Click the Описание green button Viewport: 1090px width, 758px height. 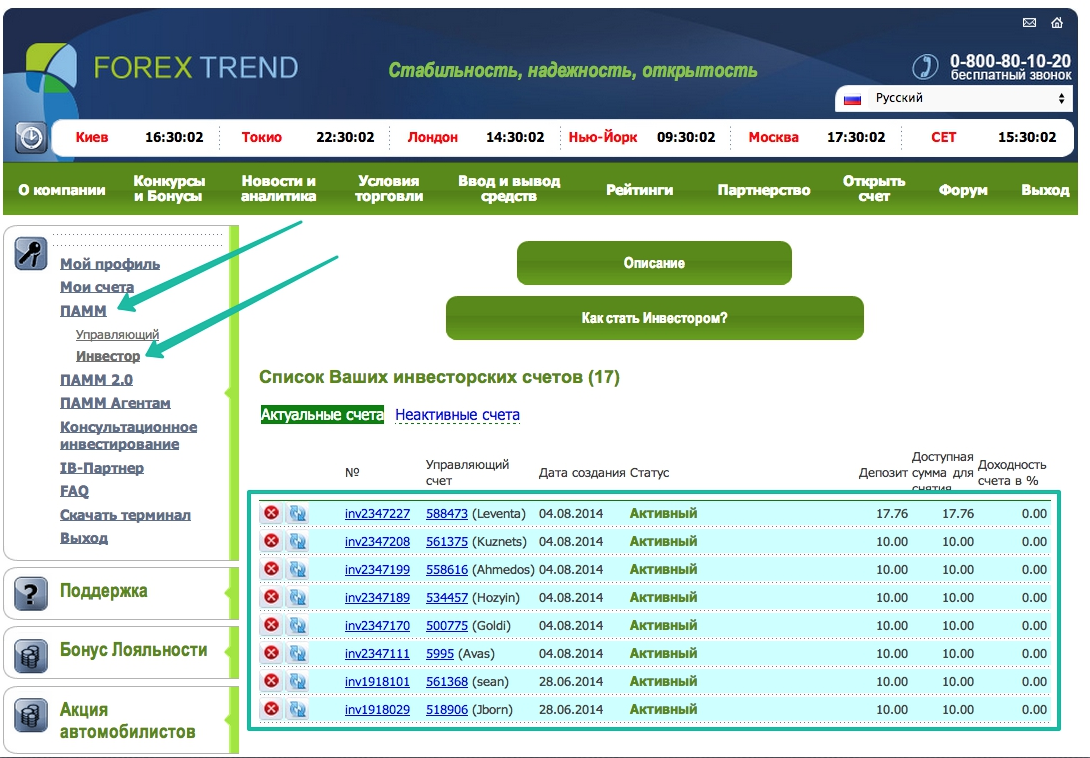click(654, 263)
